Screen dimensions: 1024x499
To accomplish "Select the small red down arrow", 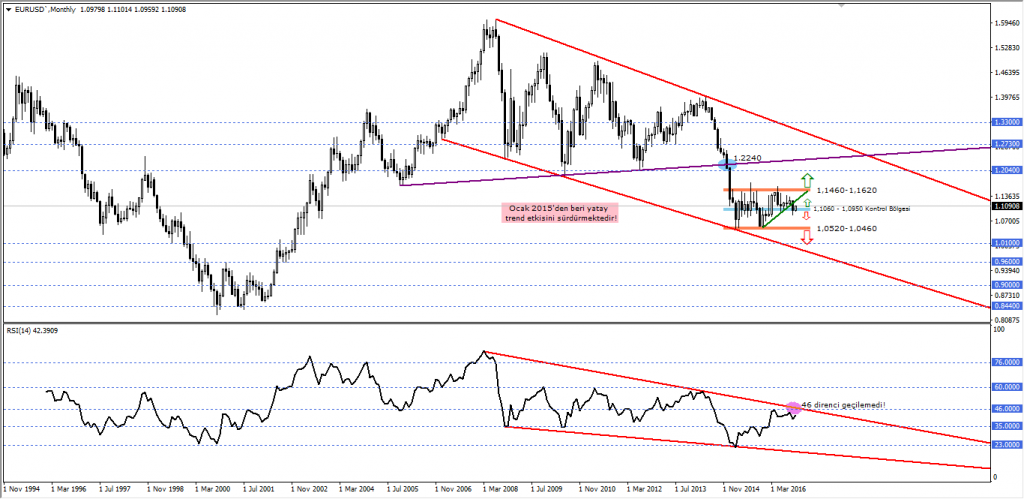I will tap(807, 215).
